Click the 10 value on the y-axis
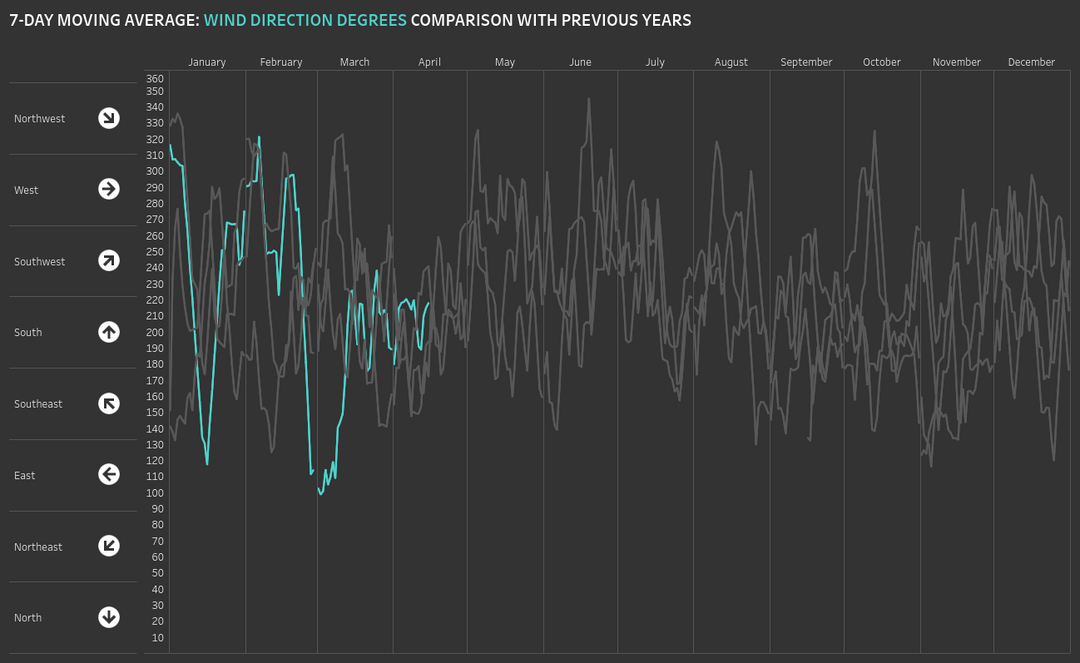This screenshot has height=663, width=1080. coord(158,638)
